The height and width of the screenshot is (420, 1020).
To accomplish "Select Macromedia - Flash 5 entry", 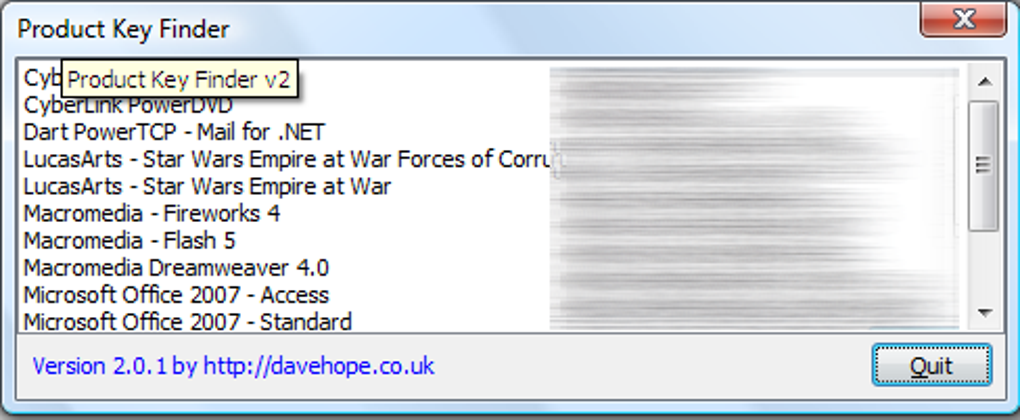I will pyautogui.click(x=129, y=241).
